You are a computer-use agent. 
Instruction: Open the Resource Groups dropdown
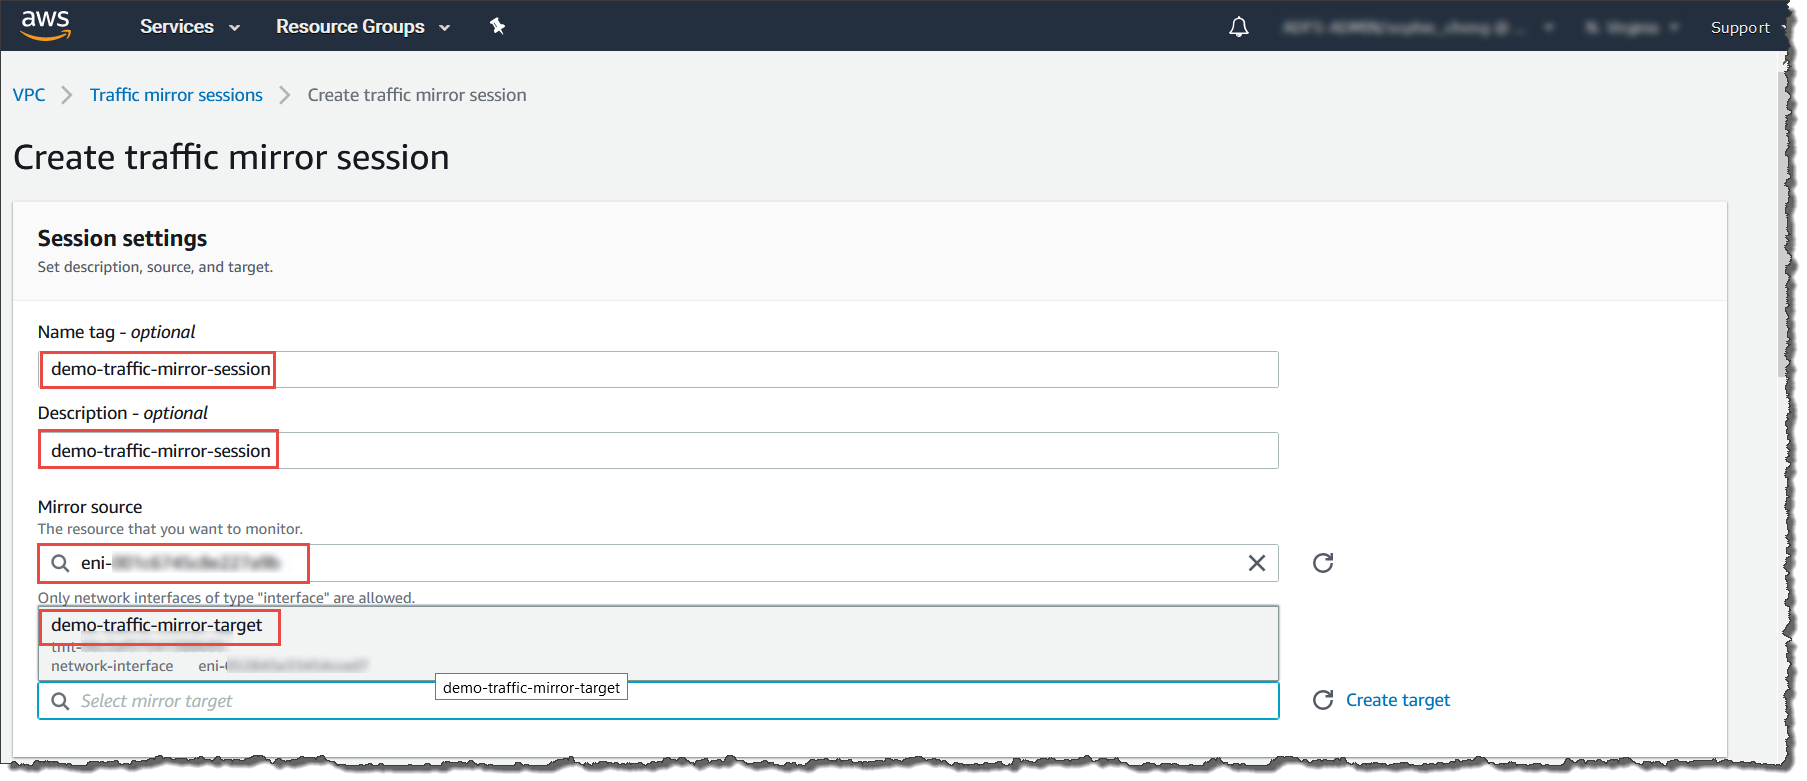click(362, 27)
